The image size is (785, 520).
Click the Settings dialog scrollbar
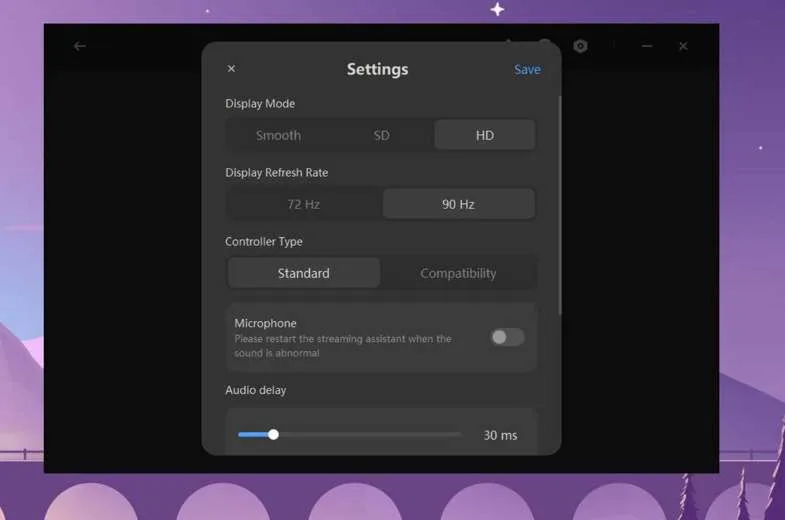point(559,205)
